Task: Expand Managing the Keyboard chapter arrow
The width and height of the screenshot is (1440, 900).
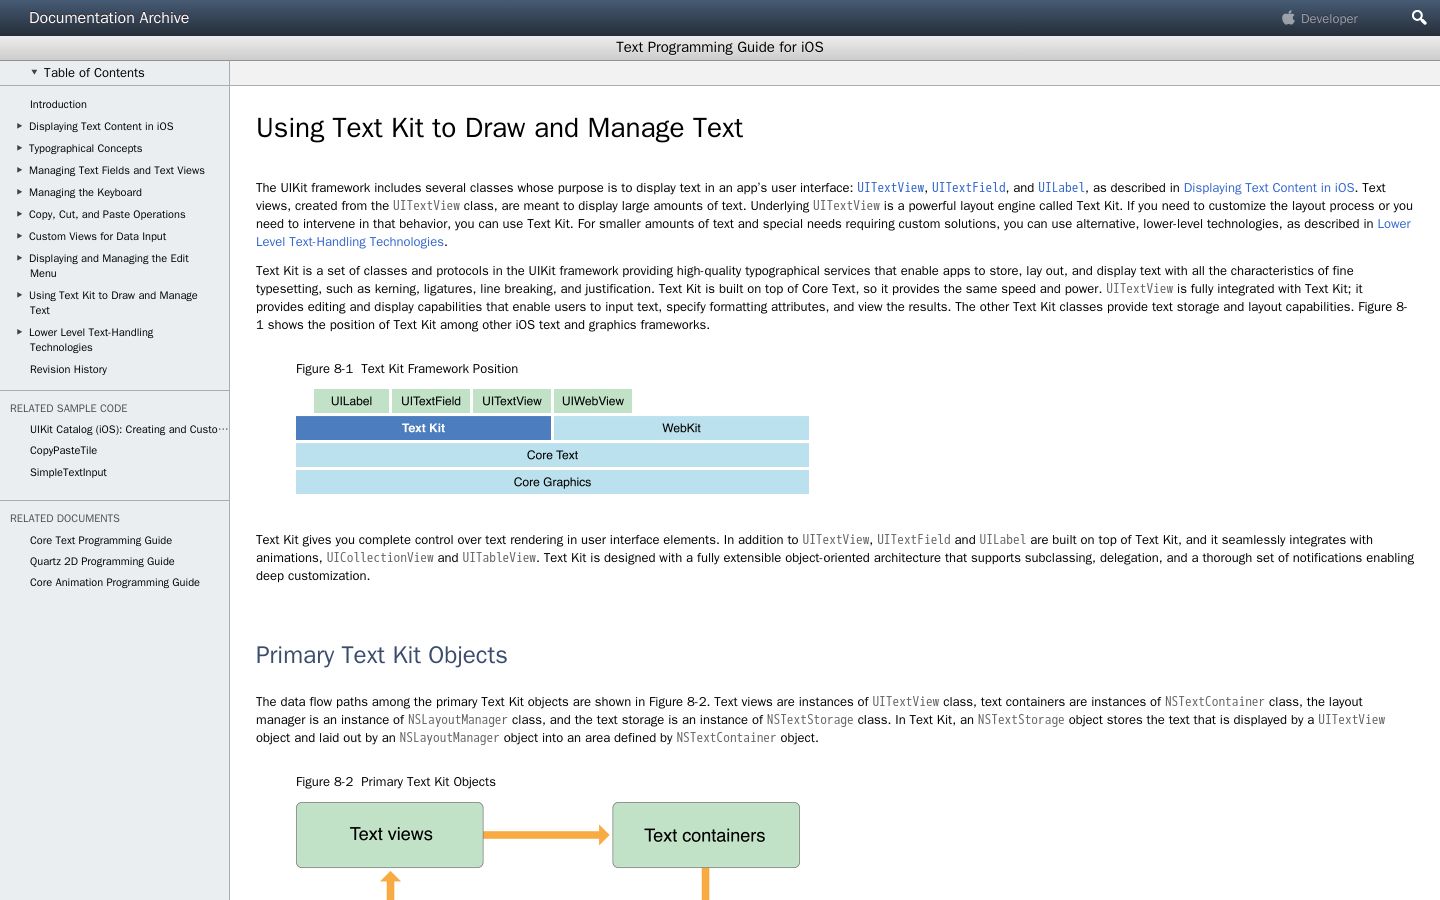Action: click(19, 192)
